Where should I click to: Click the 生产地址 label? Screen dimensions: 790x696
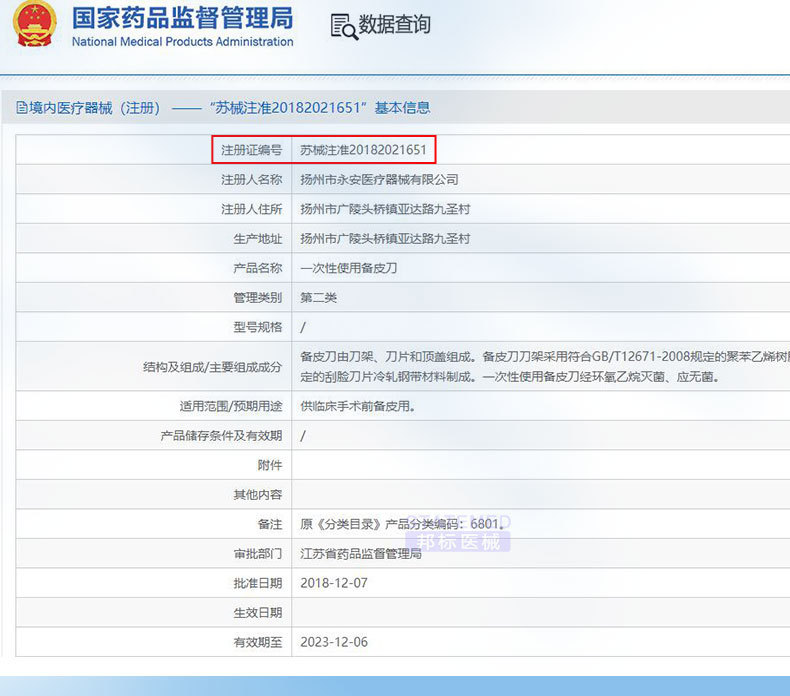click(257, 239)
